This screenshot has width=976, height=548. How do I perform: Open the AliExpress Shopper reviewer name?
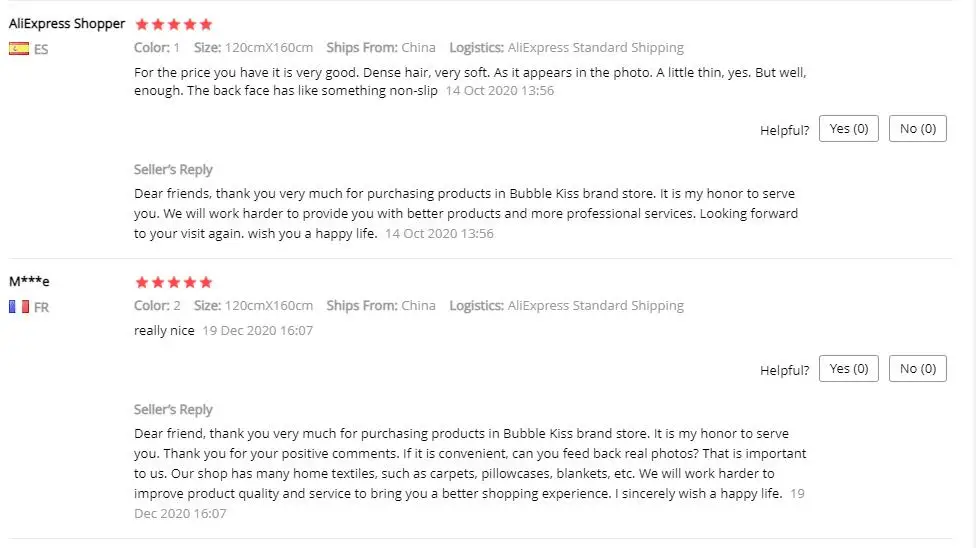point(67,24)
